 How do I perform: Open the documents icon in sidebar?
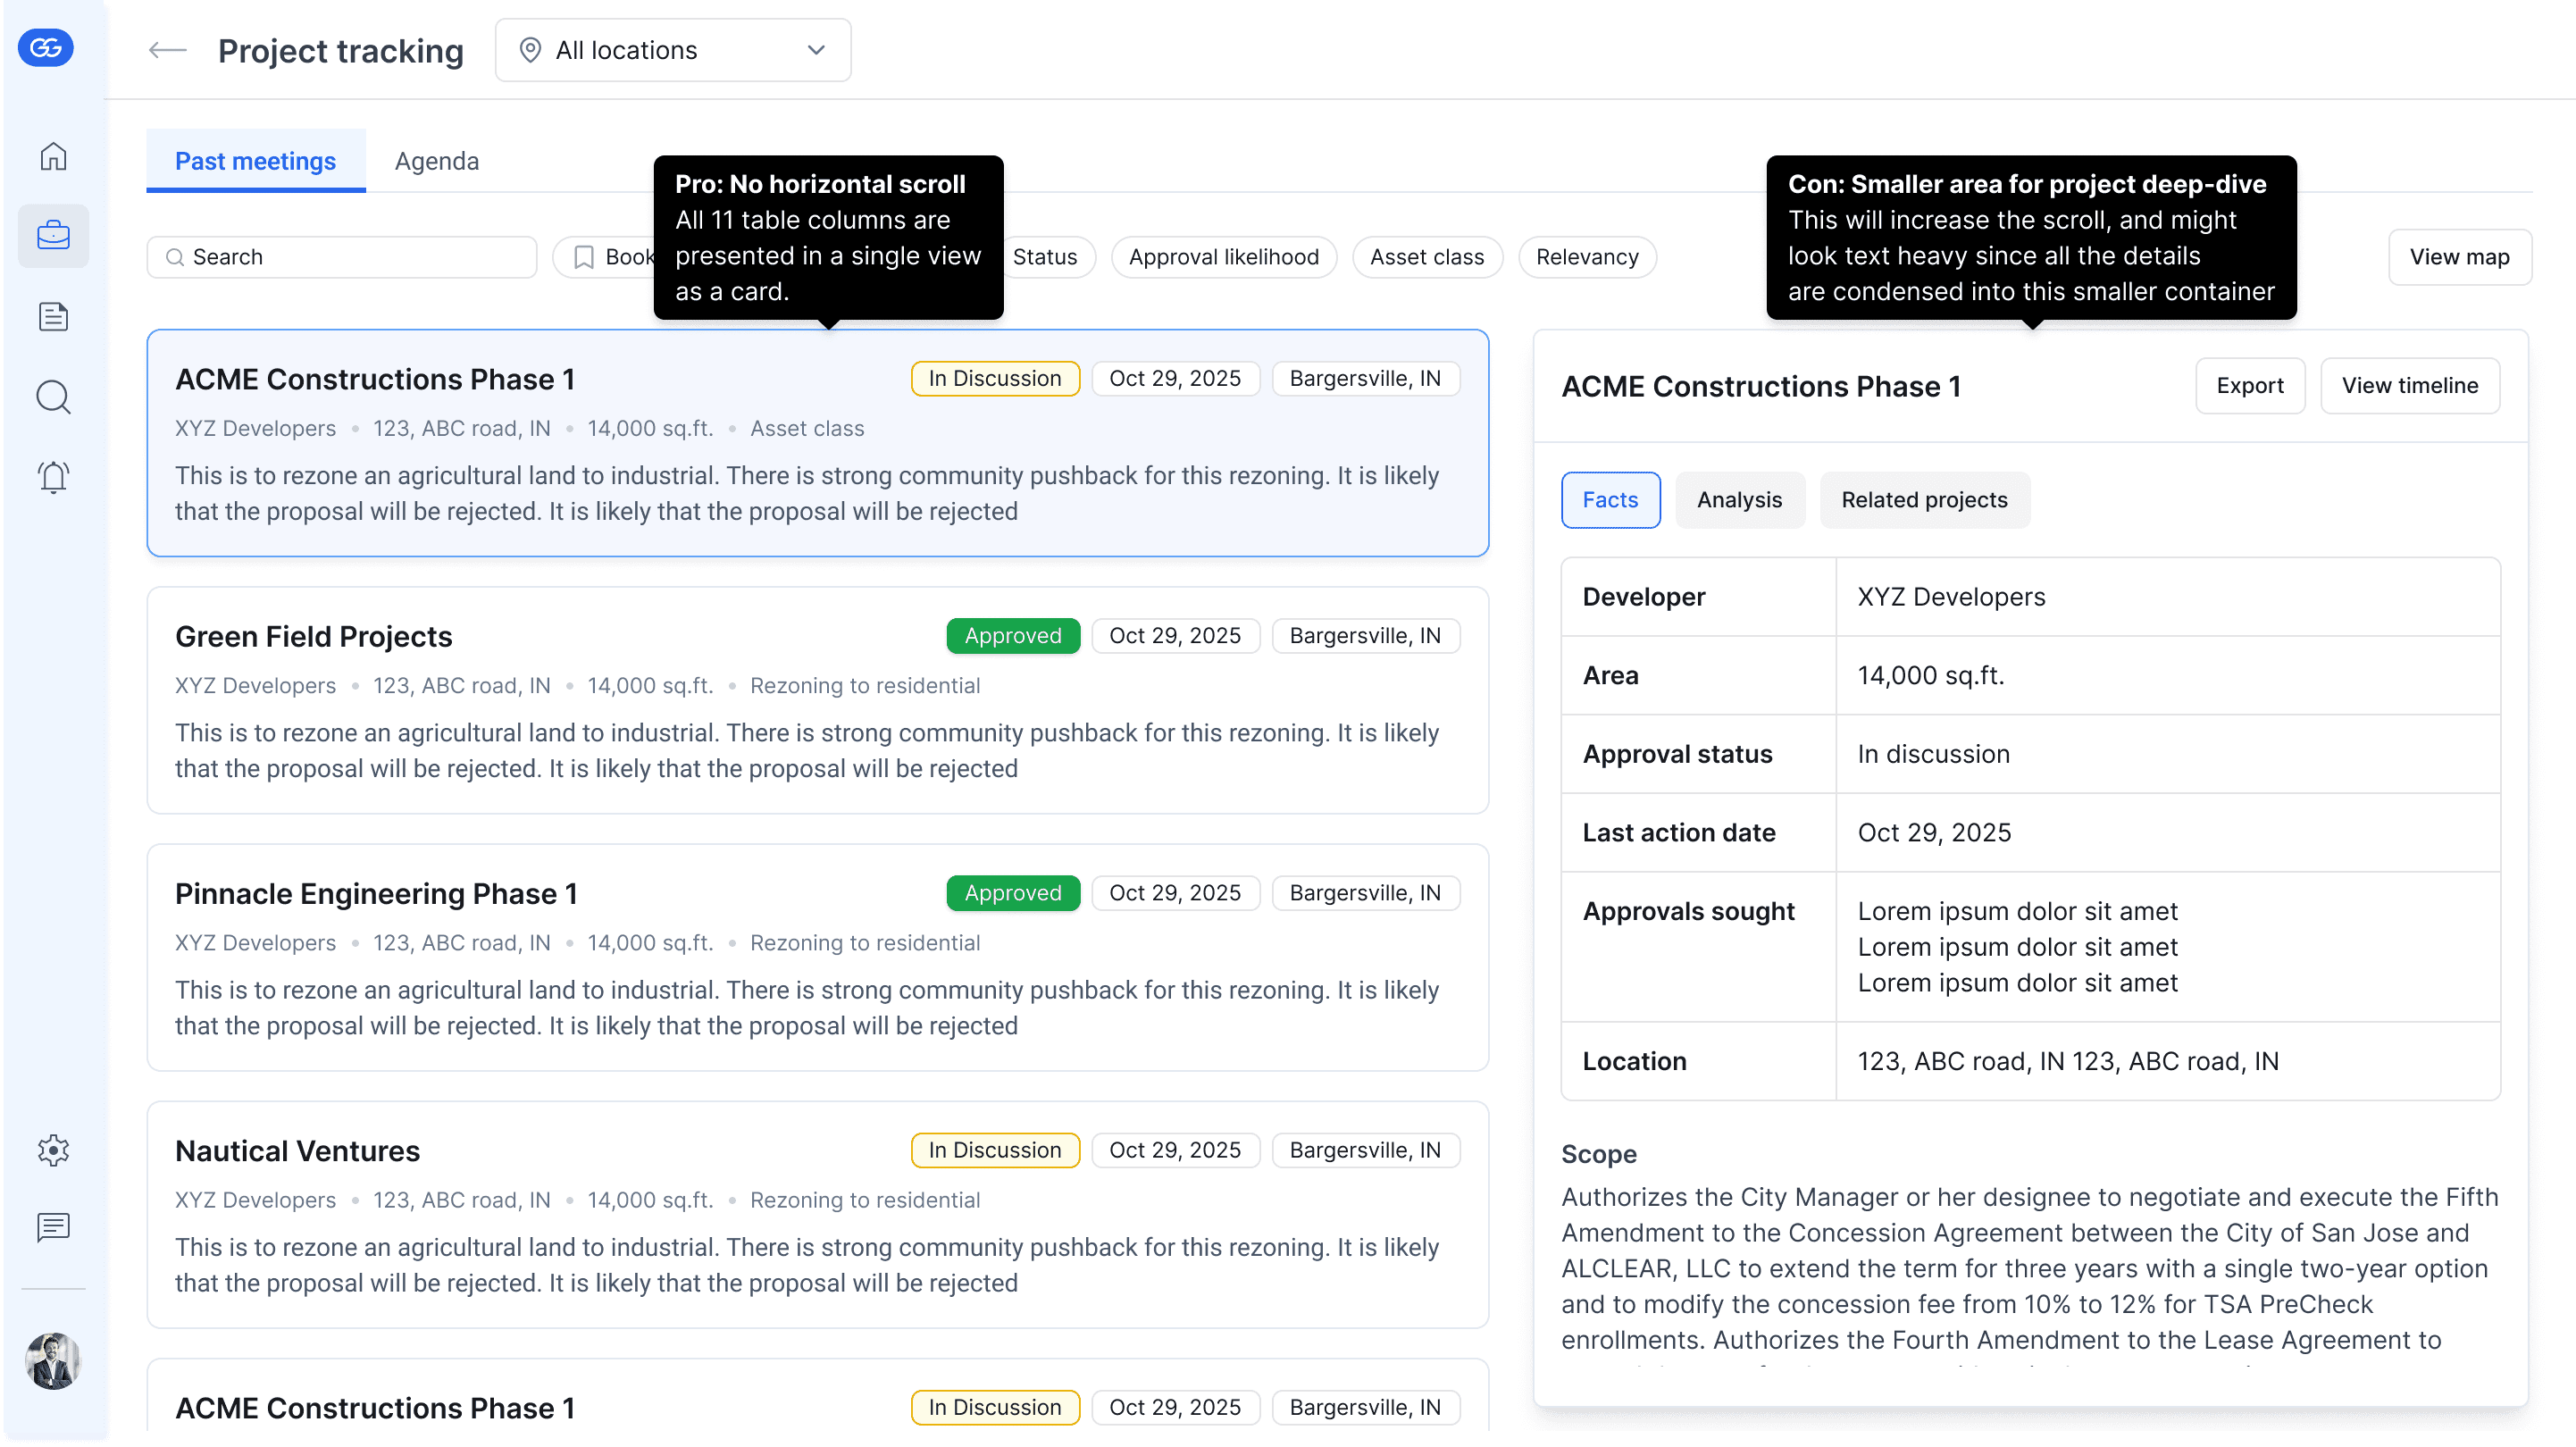tap(53, 317)
